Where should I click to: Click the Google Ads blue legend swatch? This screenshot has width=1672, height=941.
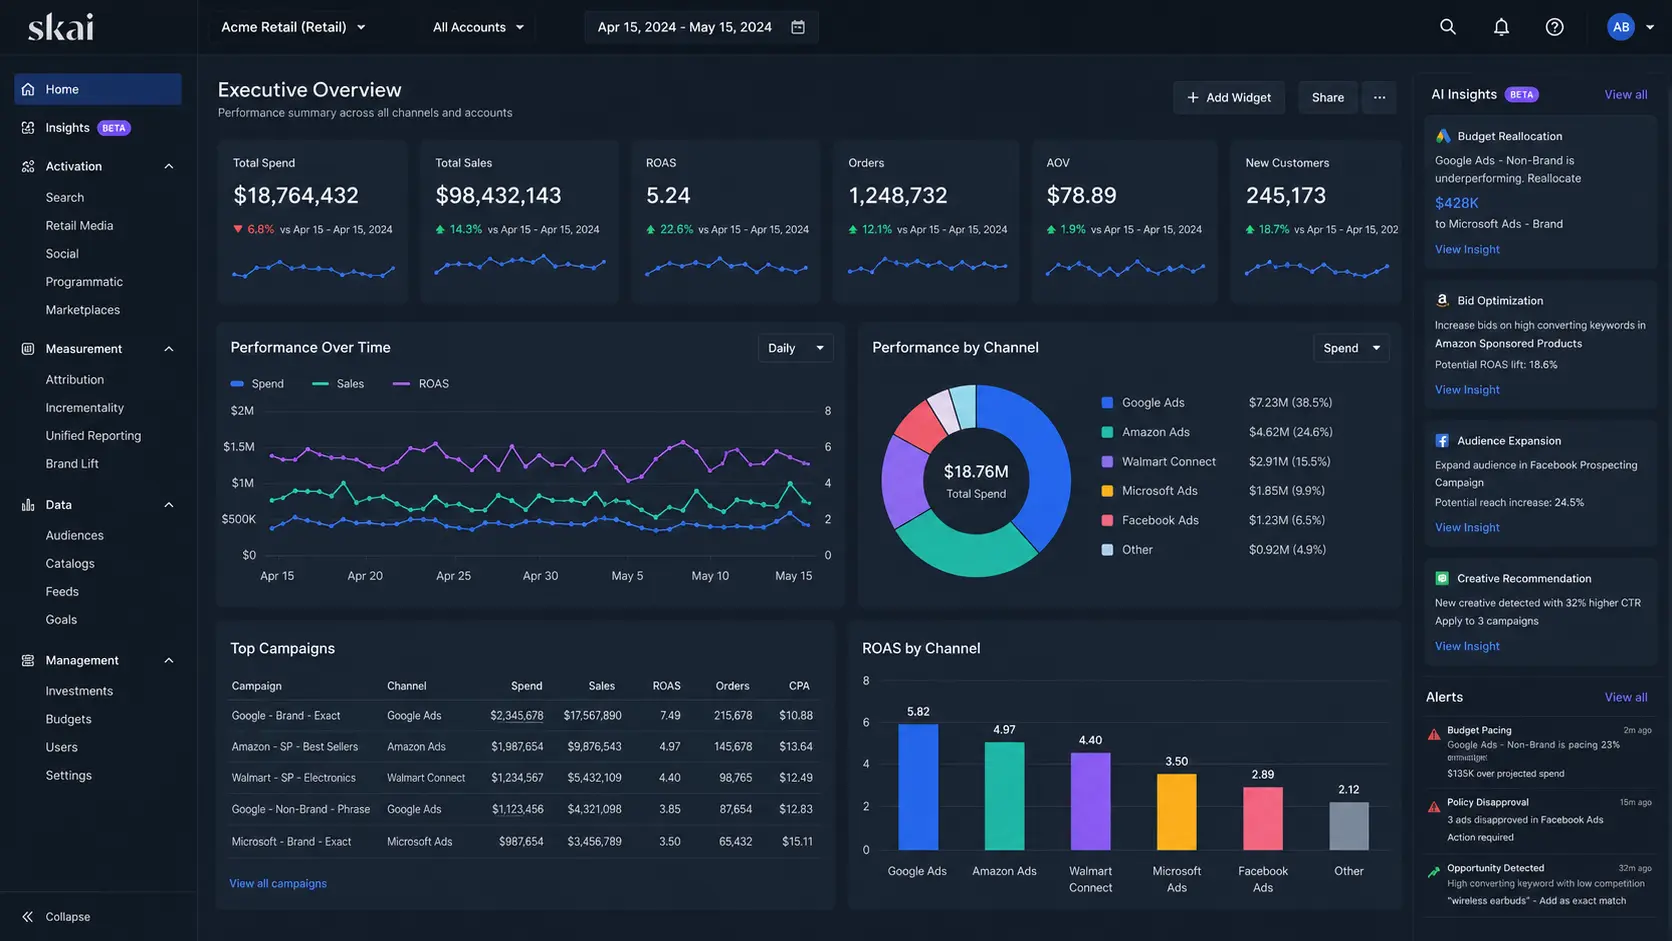pos(1107,403)
